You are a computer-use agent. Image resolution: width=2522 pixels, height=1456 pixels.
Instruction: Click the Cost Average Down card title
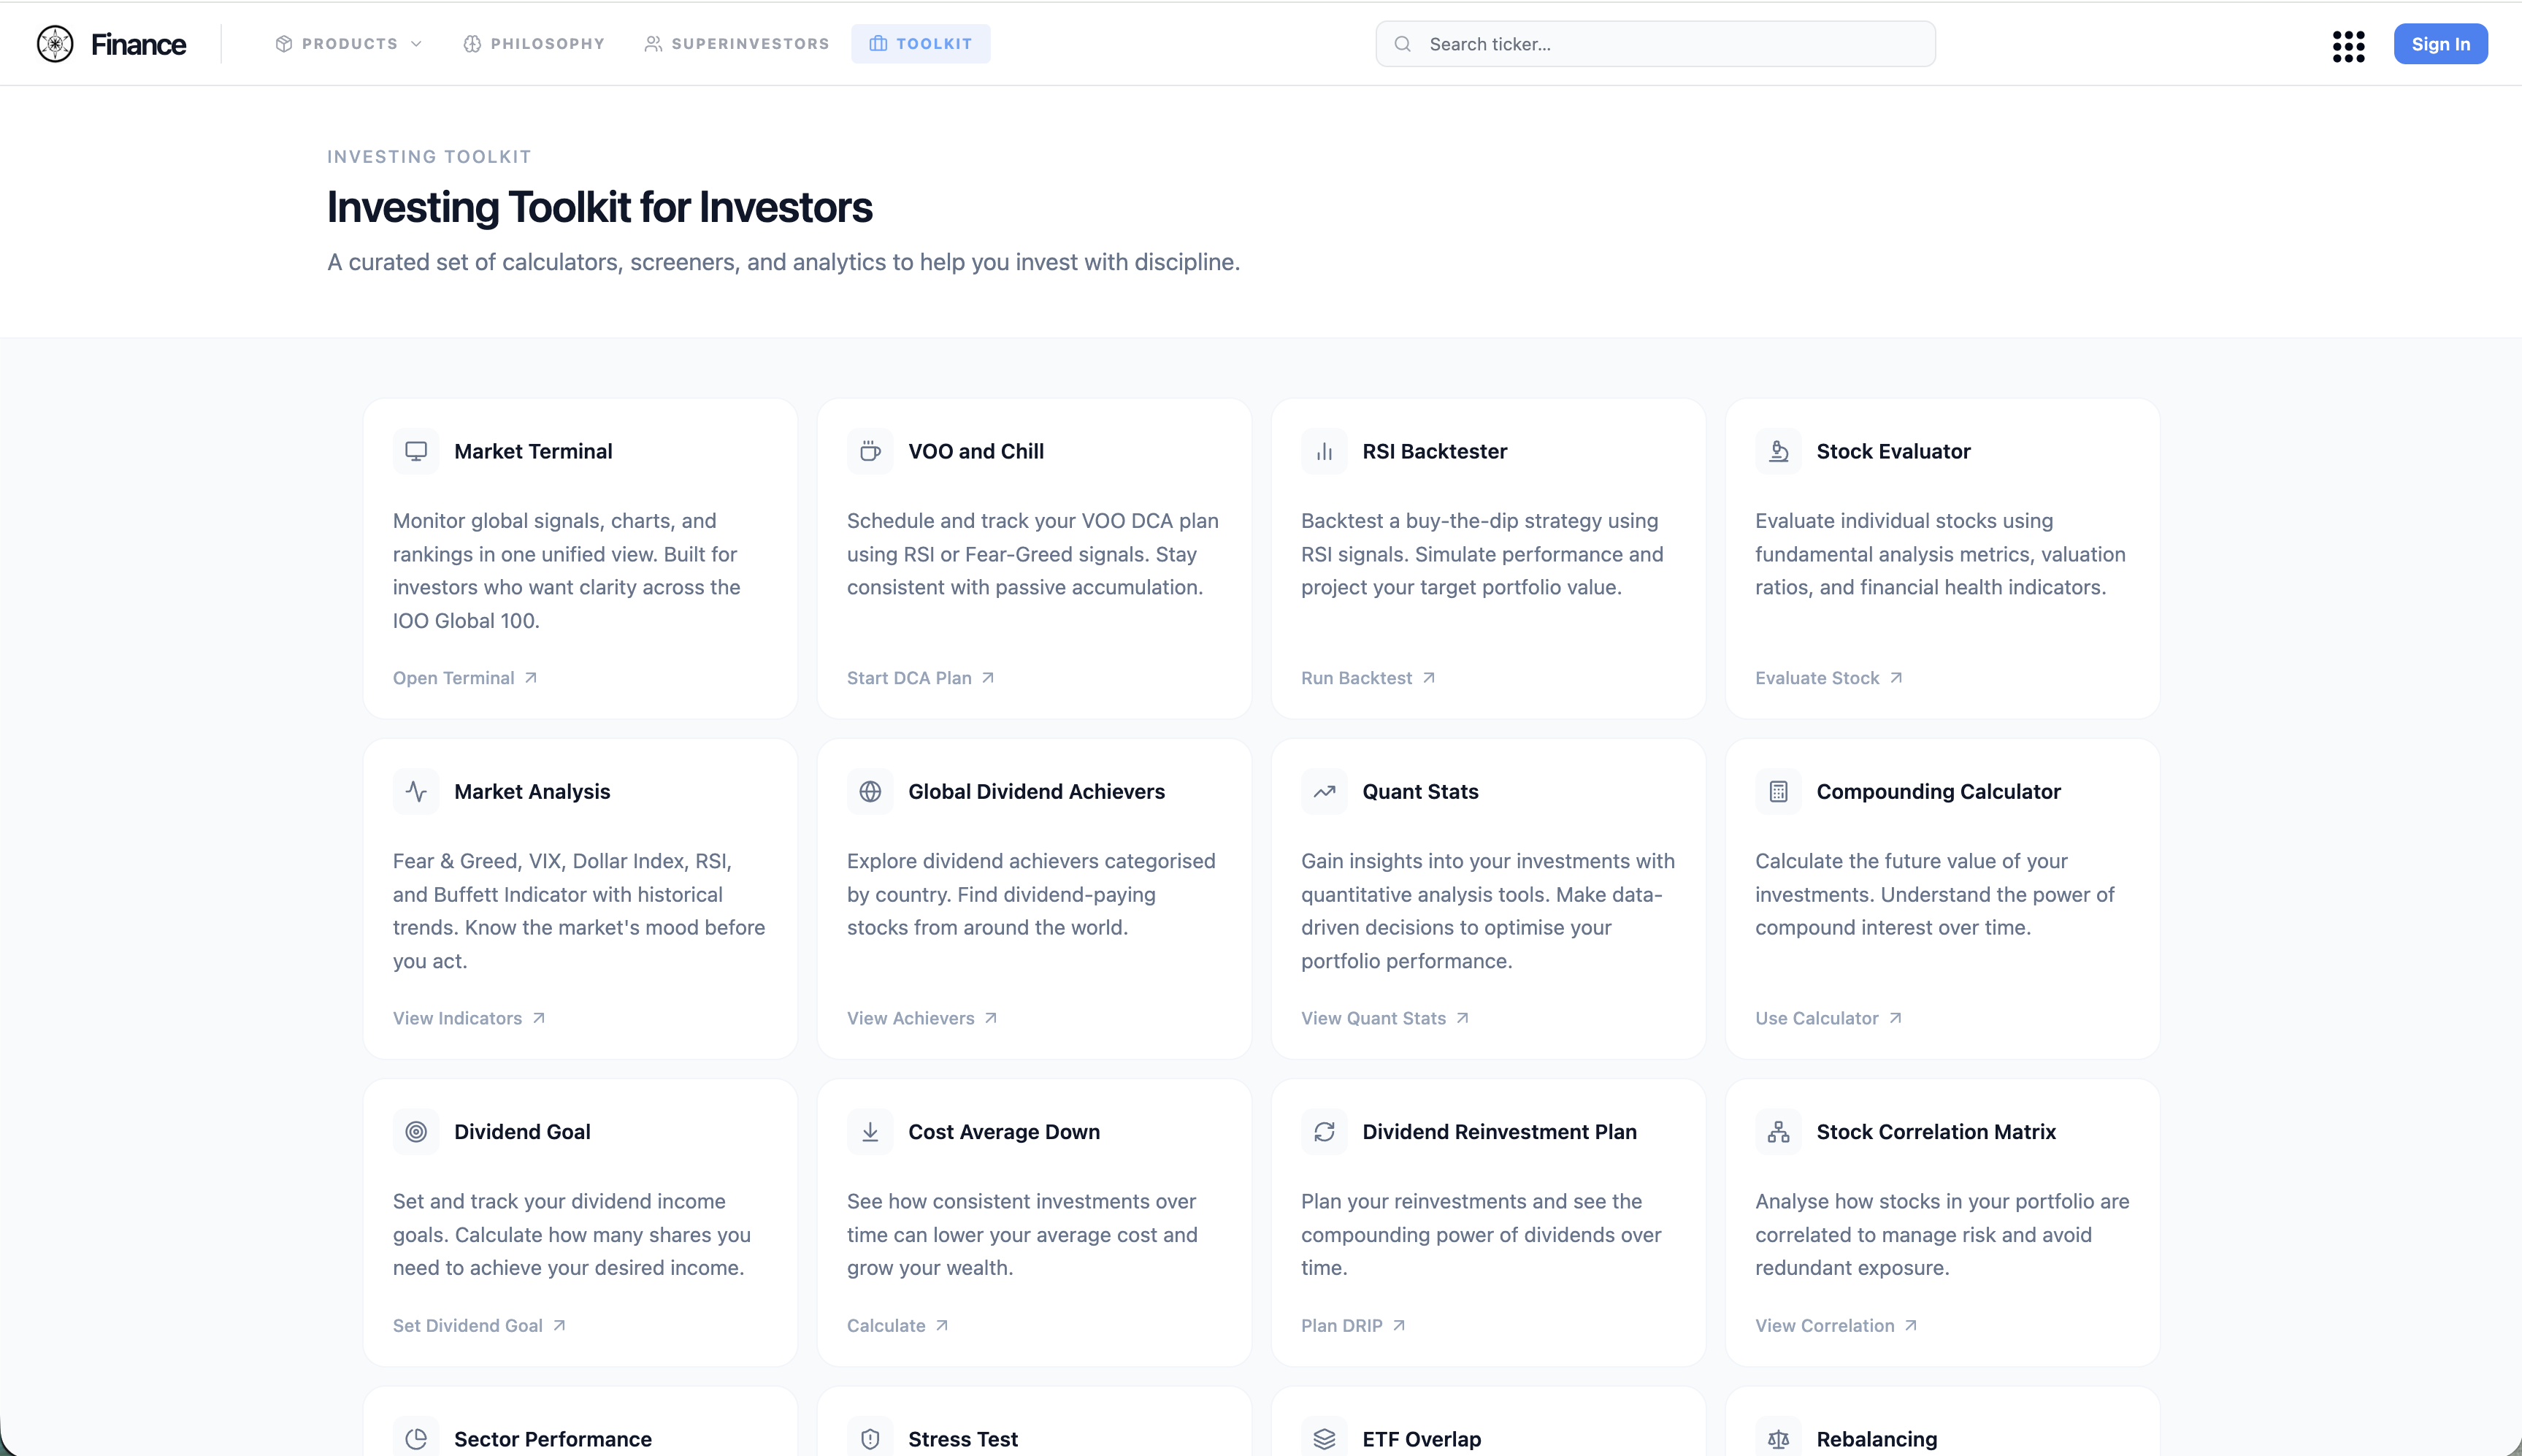click(1004, 1131)
